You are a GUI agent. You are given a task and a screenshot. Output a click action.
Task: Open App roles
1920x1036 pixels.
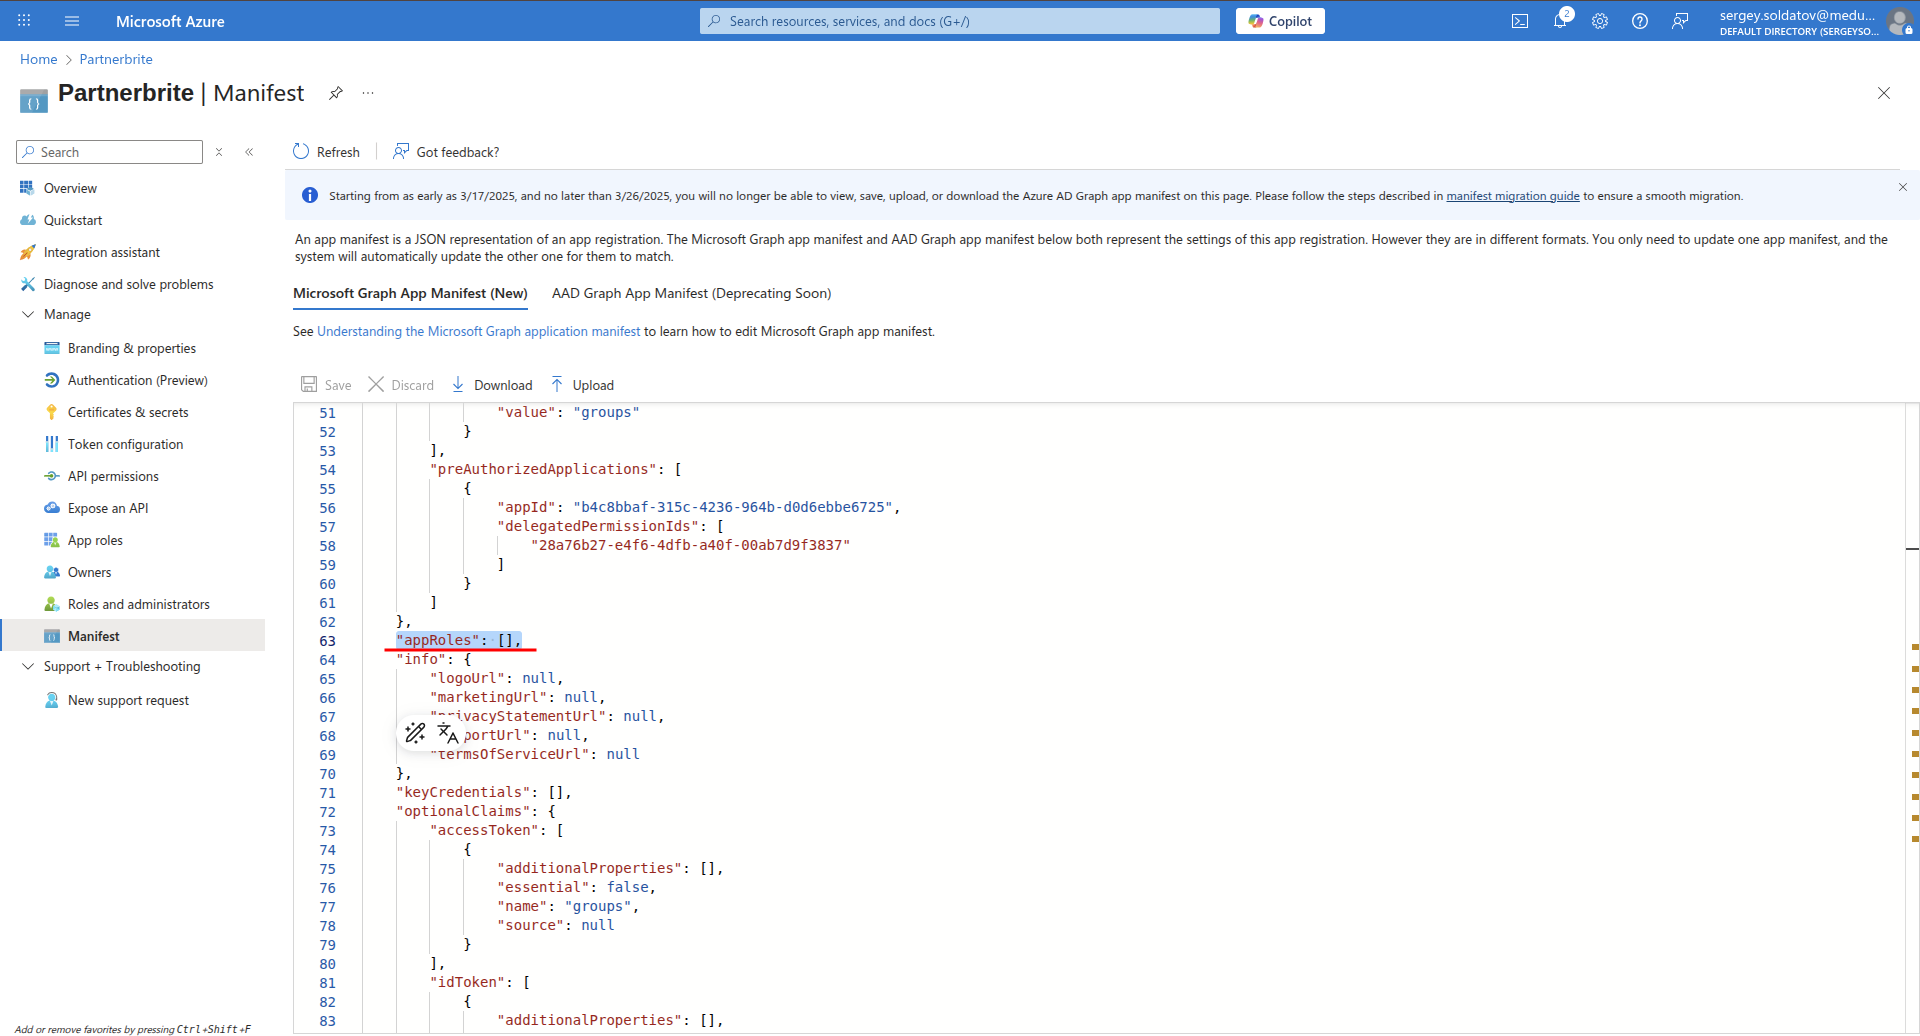tap(95, 540)
